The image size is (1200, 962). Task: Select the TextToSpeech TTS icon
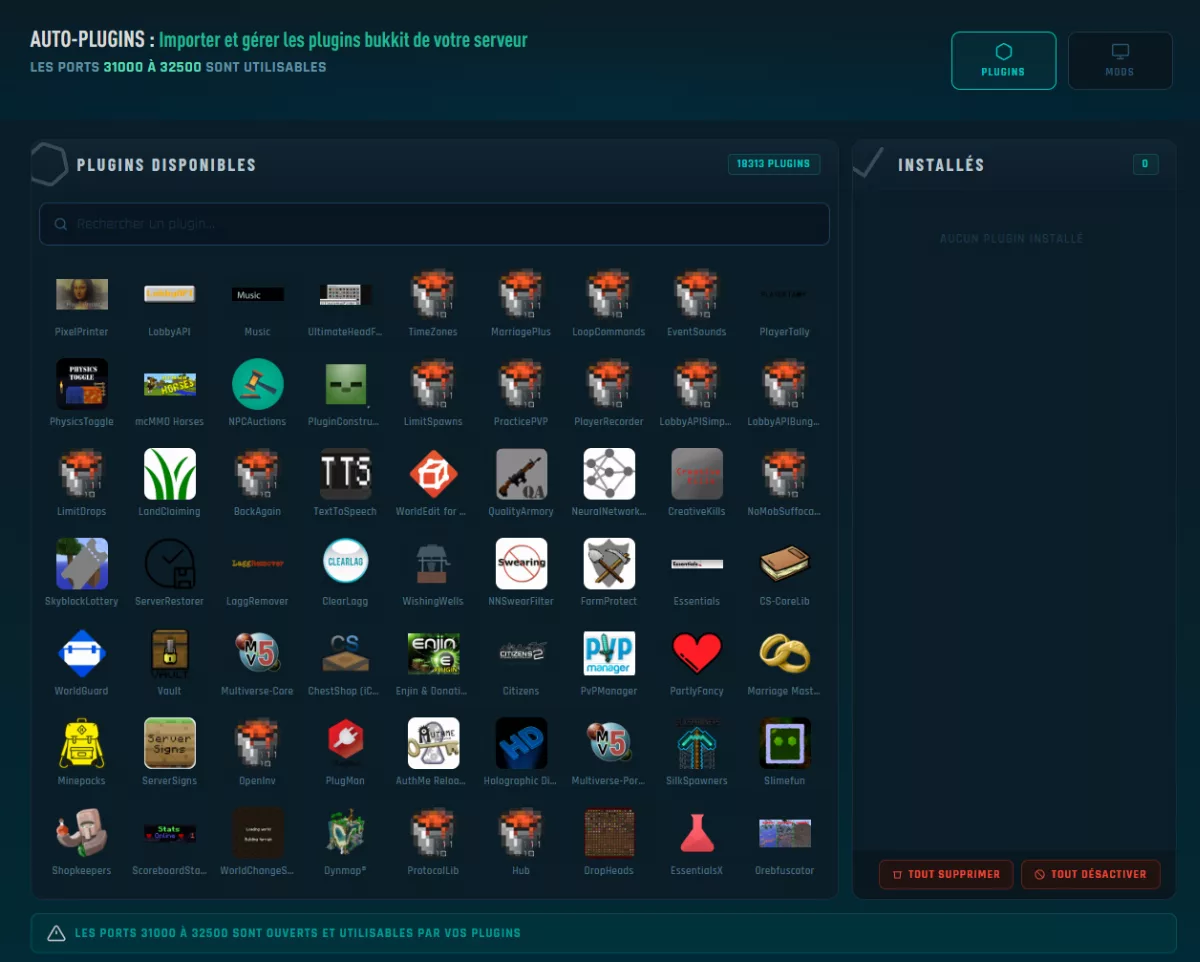(x=346, y=474)
